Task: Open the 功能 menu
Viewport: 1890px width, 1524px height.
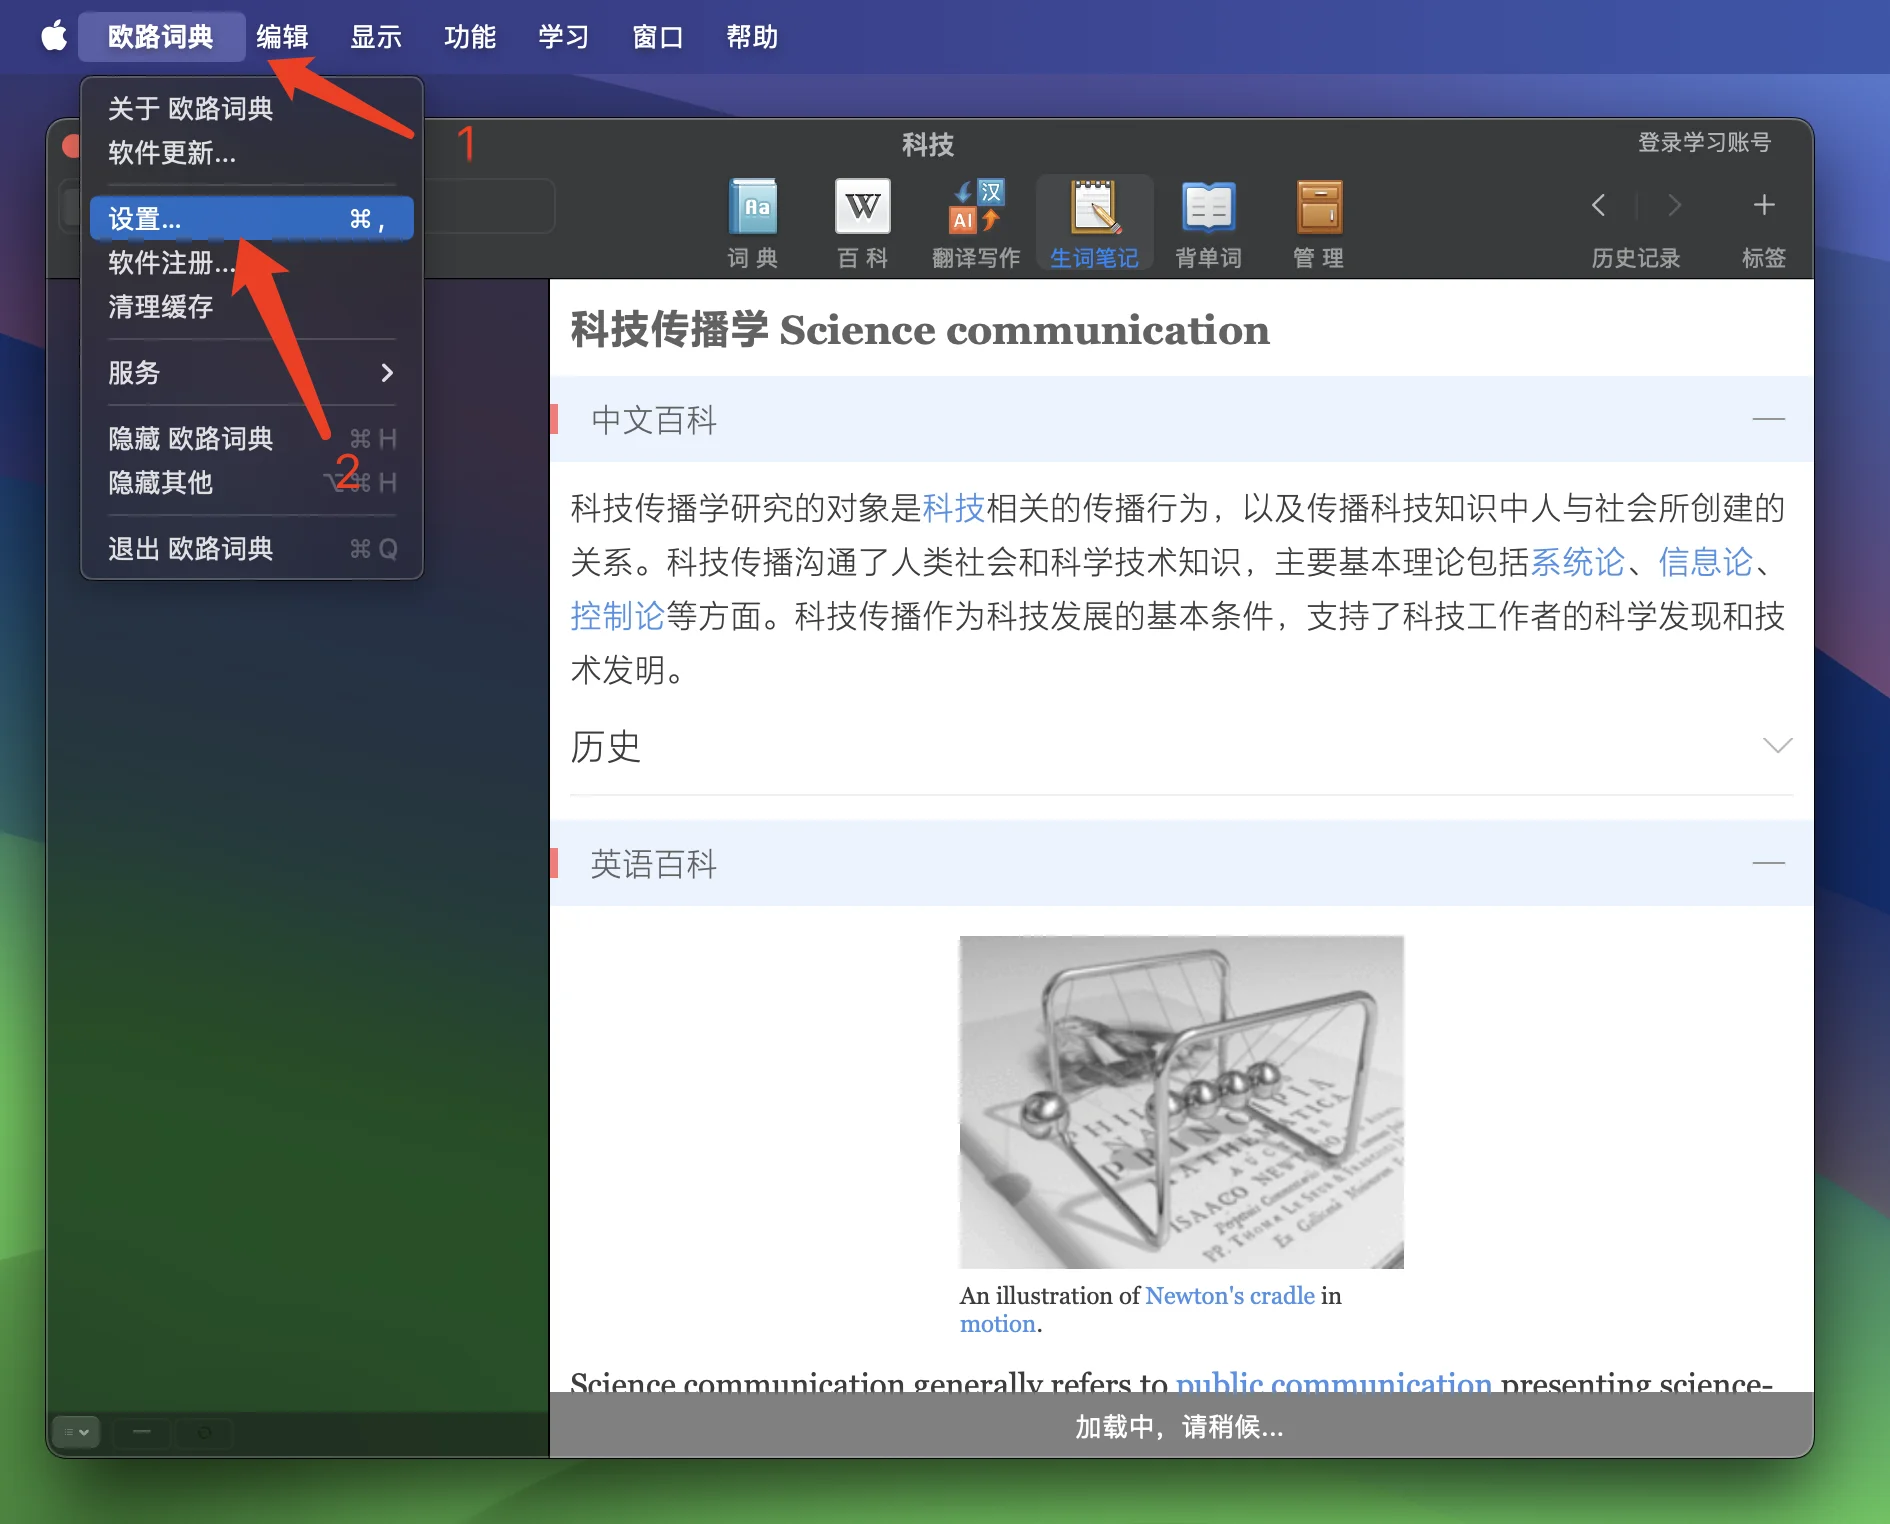Action: [x=470, y=37]
